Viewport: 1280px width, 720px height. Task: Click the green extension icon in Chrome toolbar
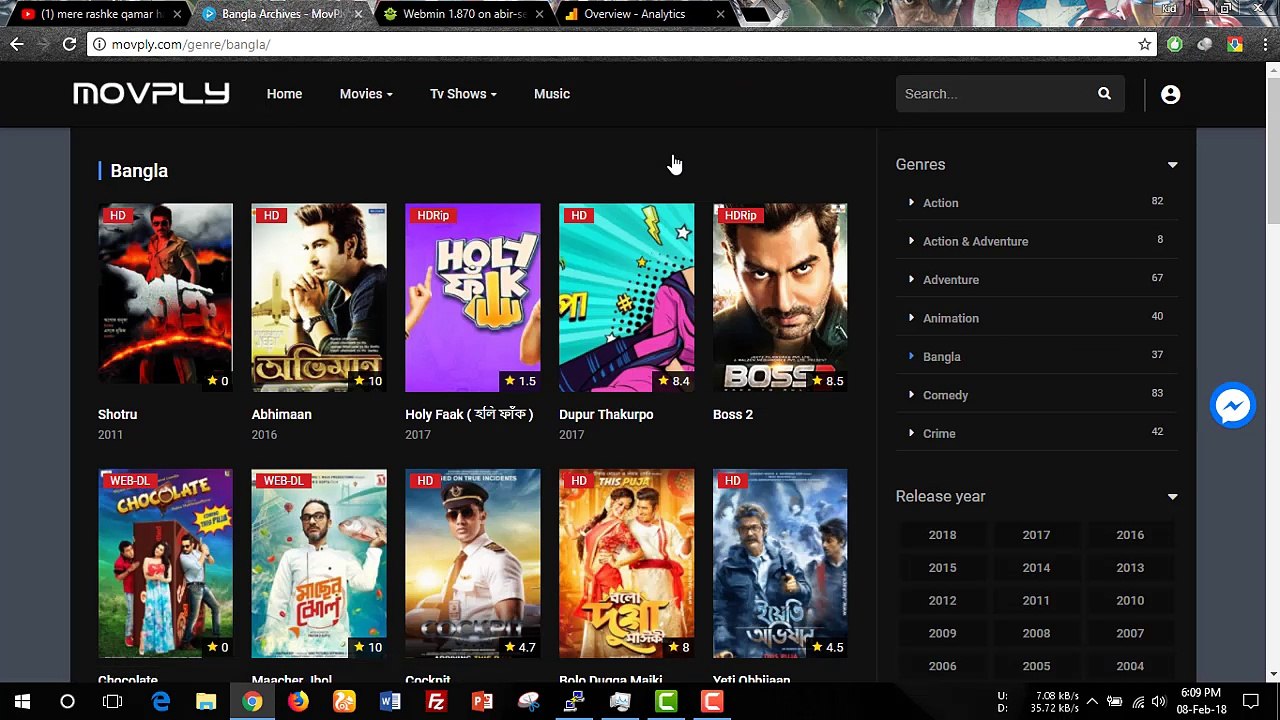point(1175,44)
